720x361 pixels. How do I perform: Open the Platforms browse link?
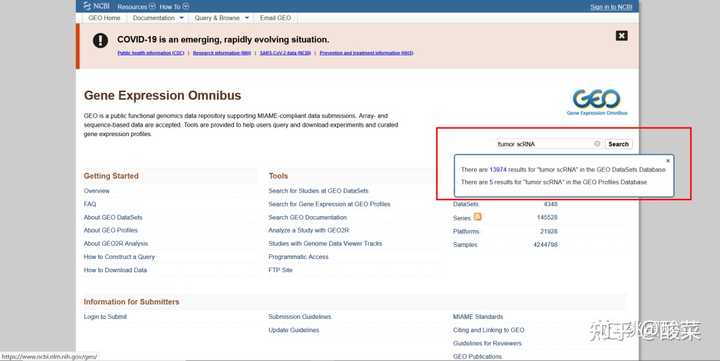point(466,231)
